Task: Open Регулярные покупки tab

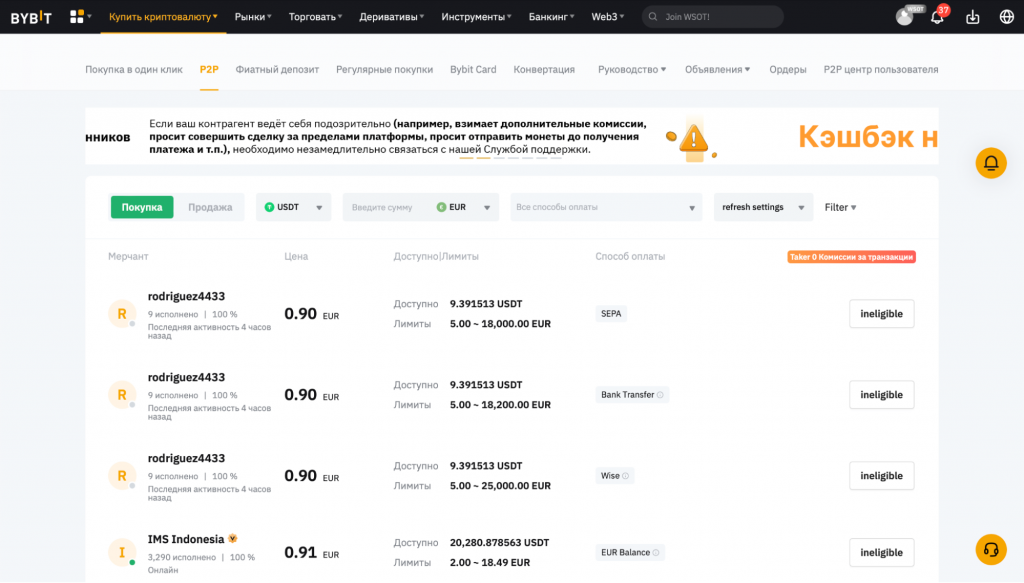Action: coord(384,69)
